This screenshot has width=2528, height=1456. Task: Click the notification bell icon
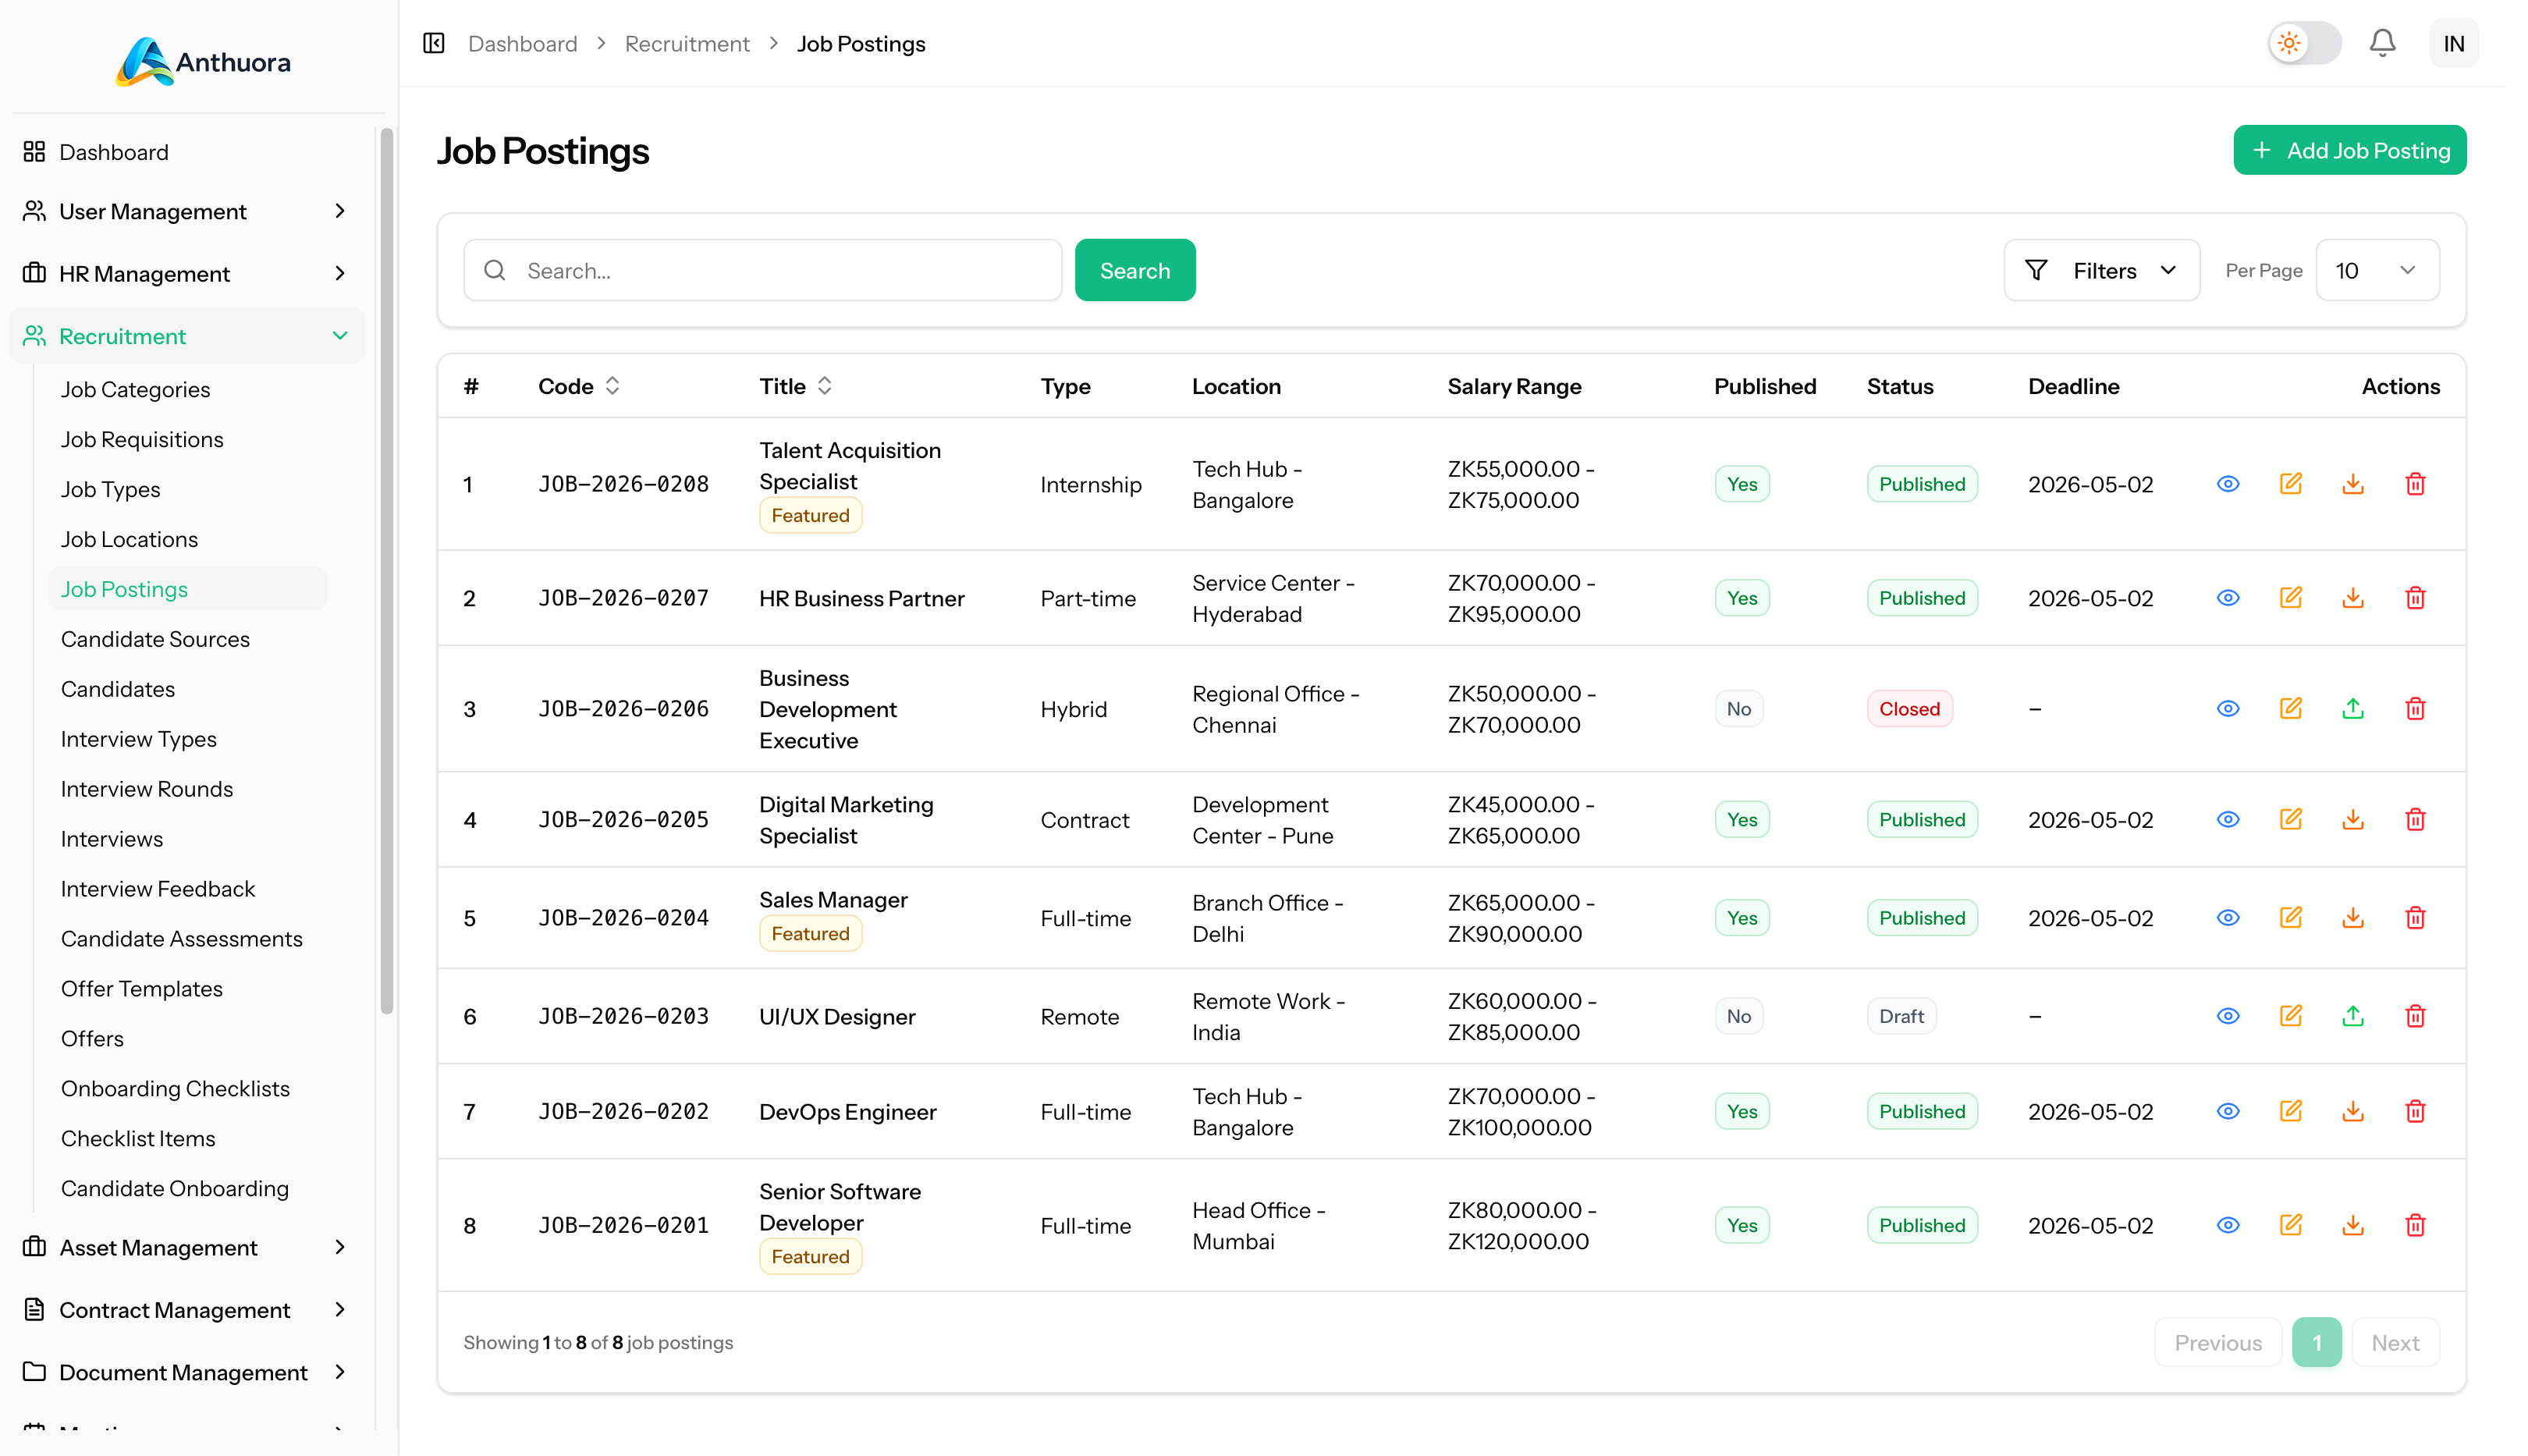click(x=2381, y=43)
